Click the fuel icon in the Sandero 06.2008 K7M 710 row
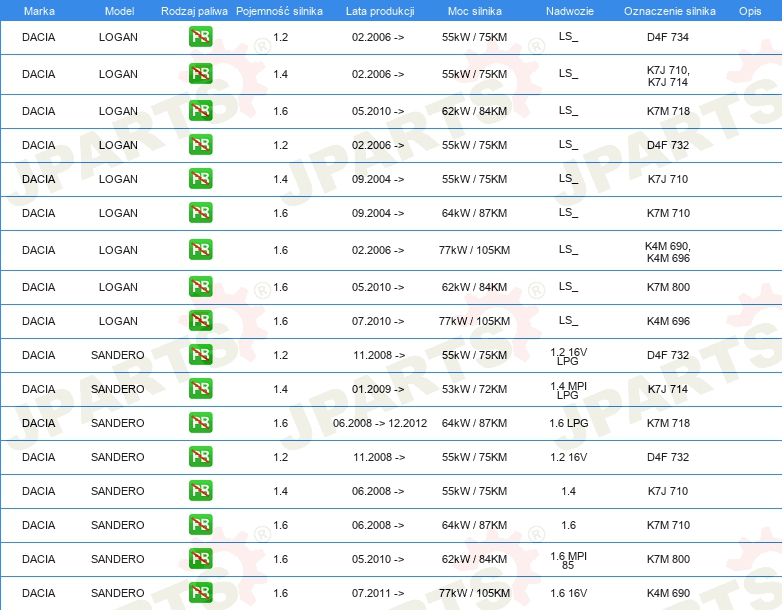 coord(200,524)
